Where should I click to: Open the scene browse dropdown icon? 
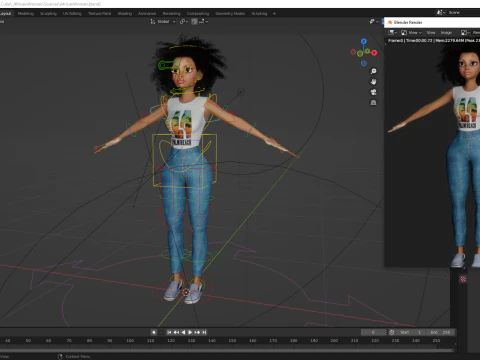click(441, 12)
